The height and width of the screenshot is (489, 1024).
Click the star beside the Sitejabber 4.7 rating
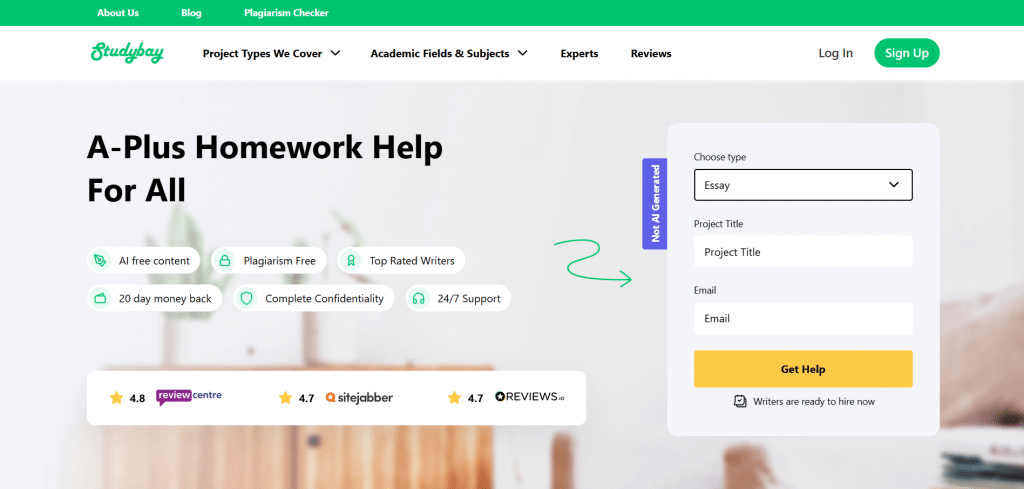click(x=285, y=398)
